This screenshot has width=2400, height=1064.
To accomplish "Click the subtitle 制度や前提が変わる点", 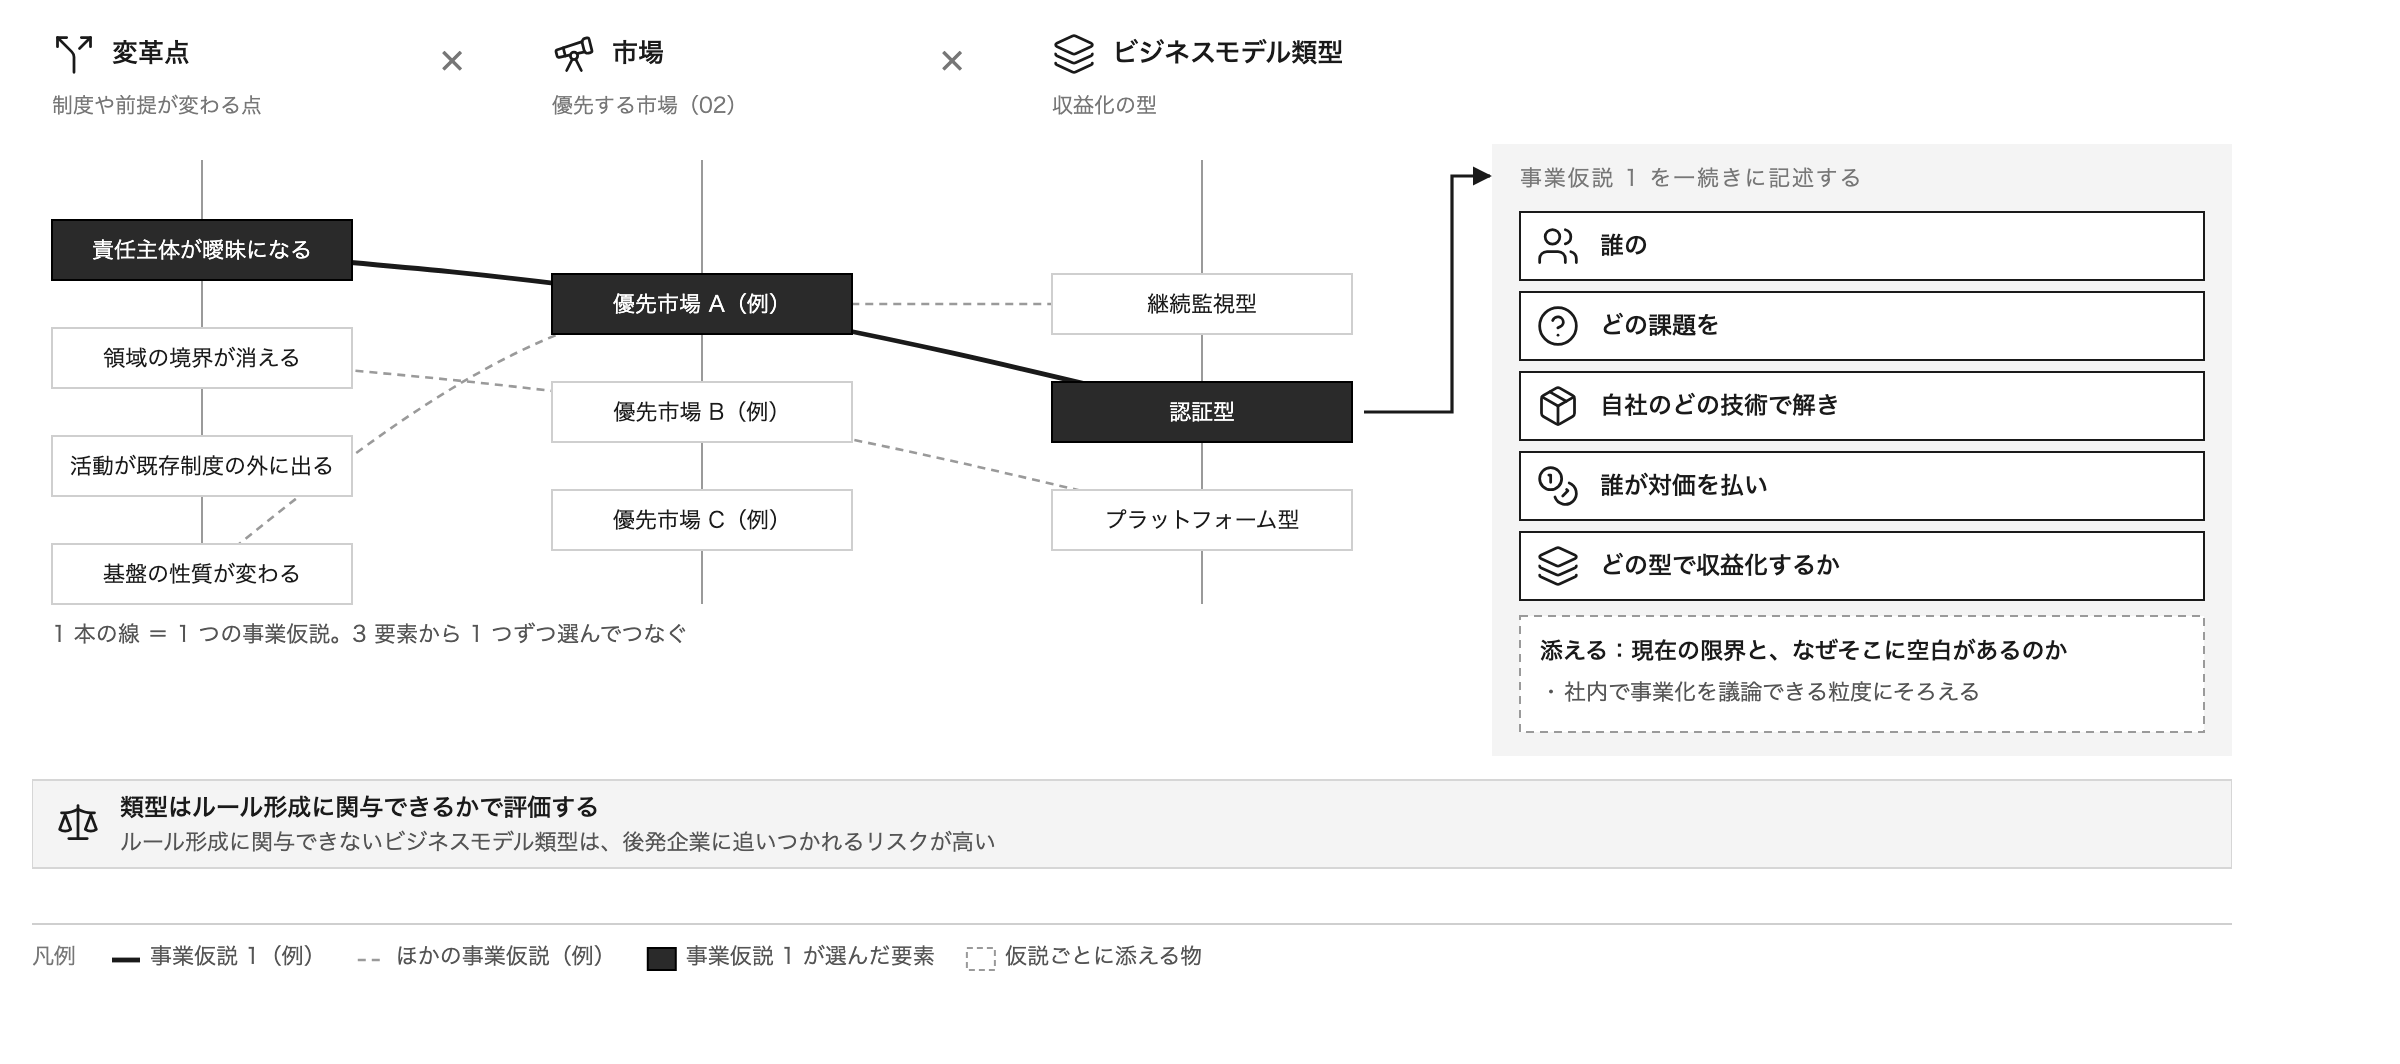I will click(x=157, y=105).
